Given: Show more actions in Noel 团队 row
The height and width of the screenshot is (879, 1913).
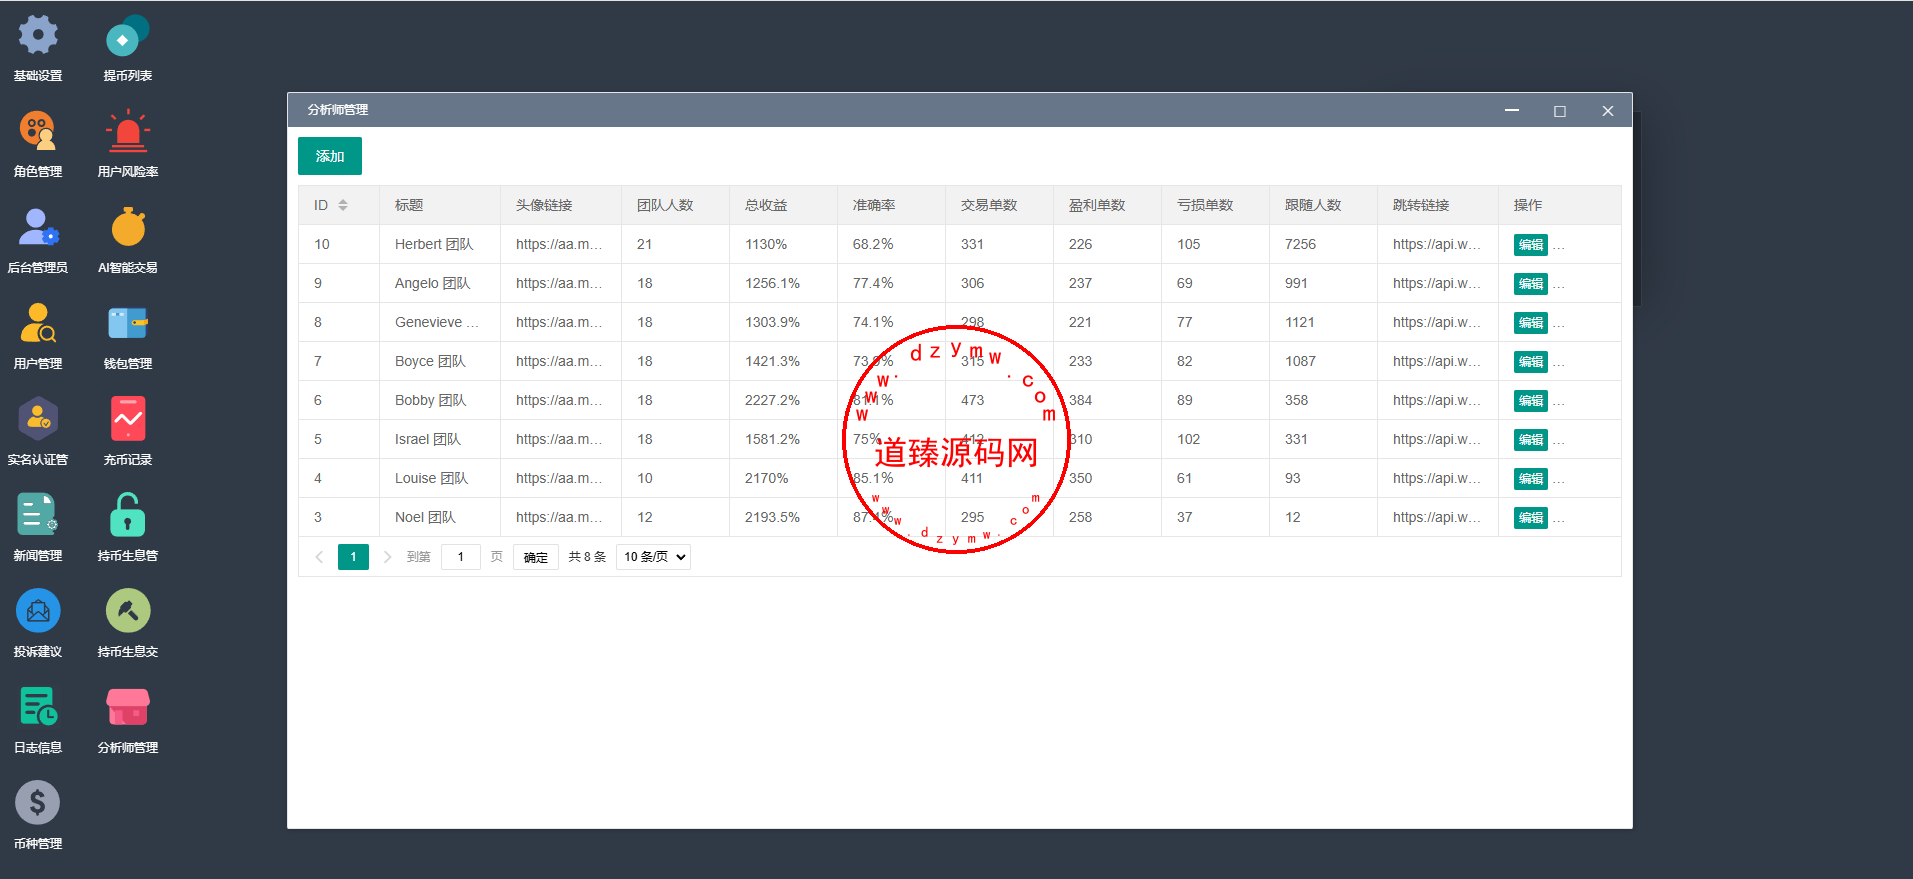Looking at the screenshot, I should click(1559, 518).
